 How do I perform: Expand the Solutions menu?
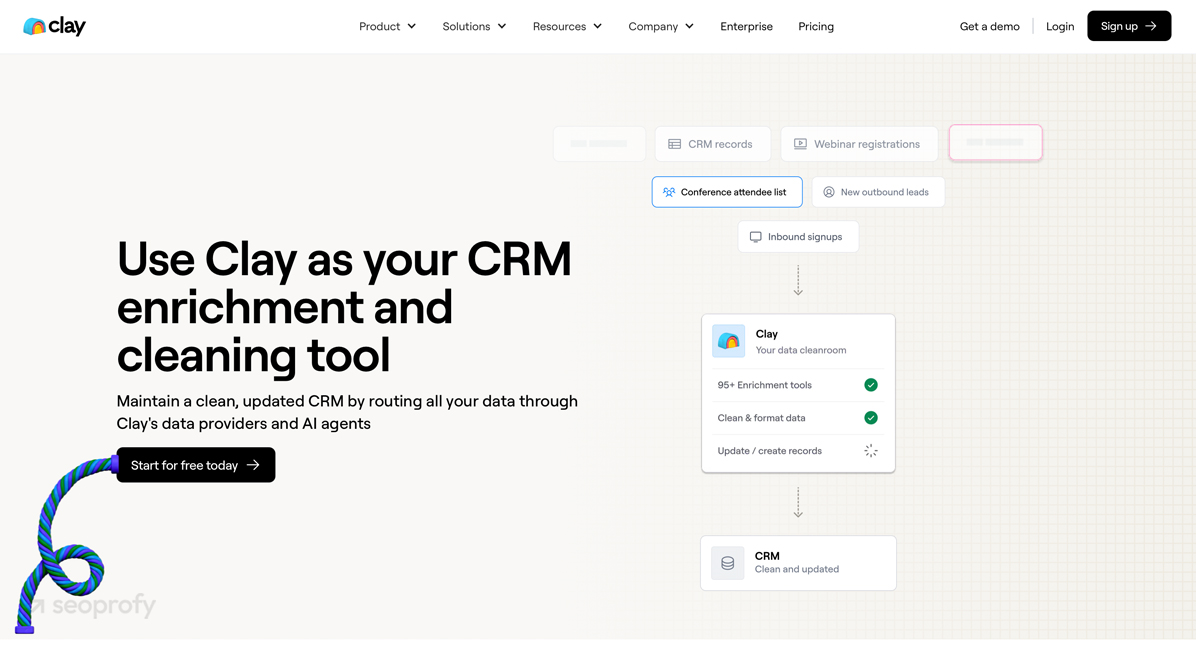474,26
